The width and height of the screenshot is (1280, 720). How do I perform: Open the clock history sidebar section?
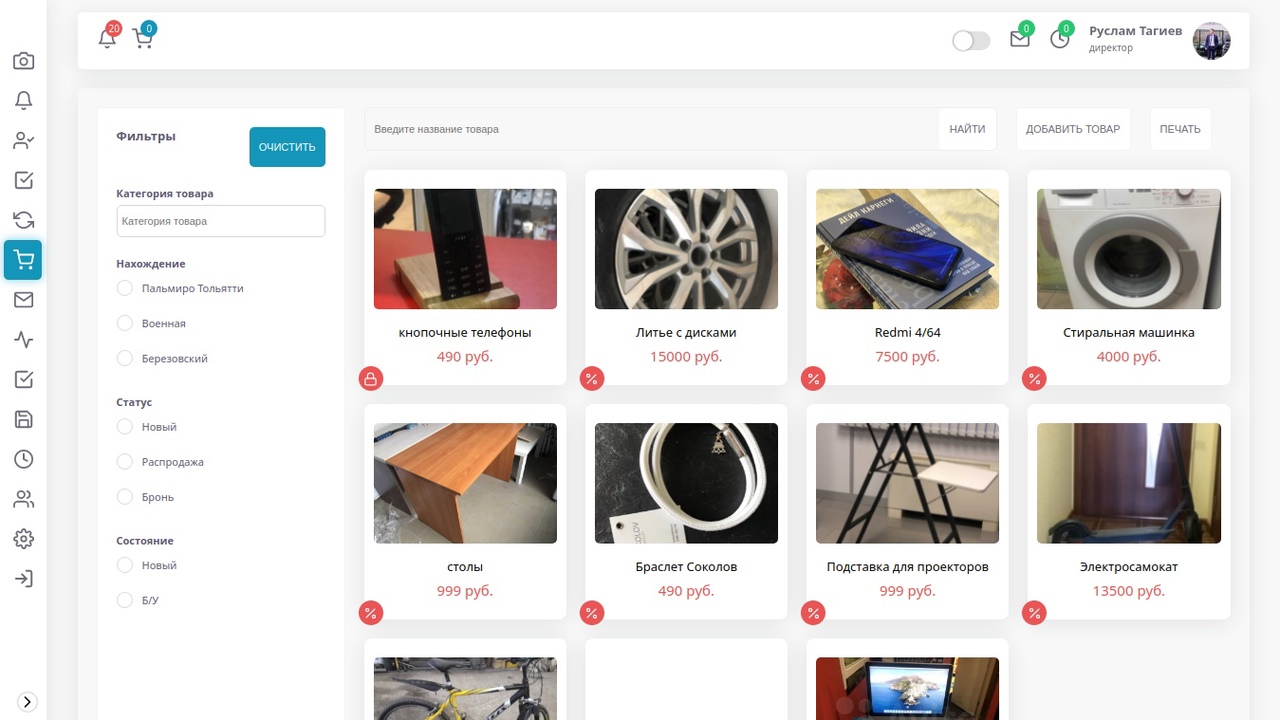tap(24, 459)
